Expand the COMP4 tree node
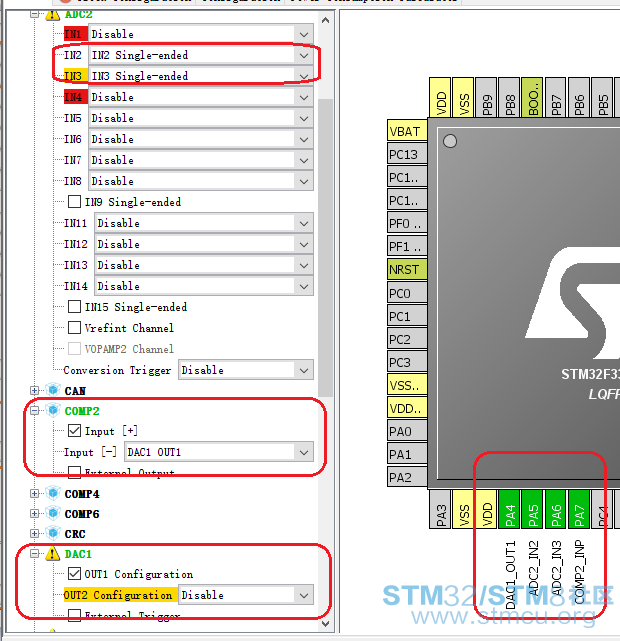Image resolution: width=620 pixels, height=641 pixels. coord(34,493)
